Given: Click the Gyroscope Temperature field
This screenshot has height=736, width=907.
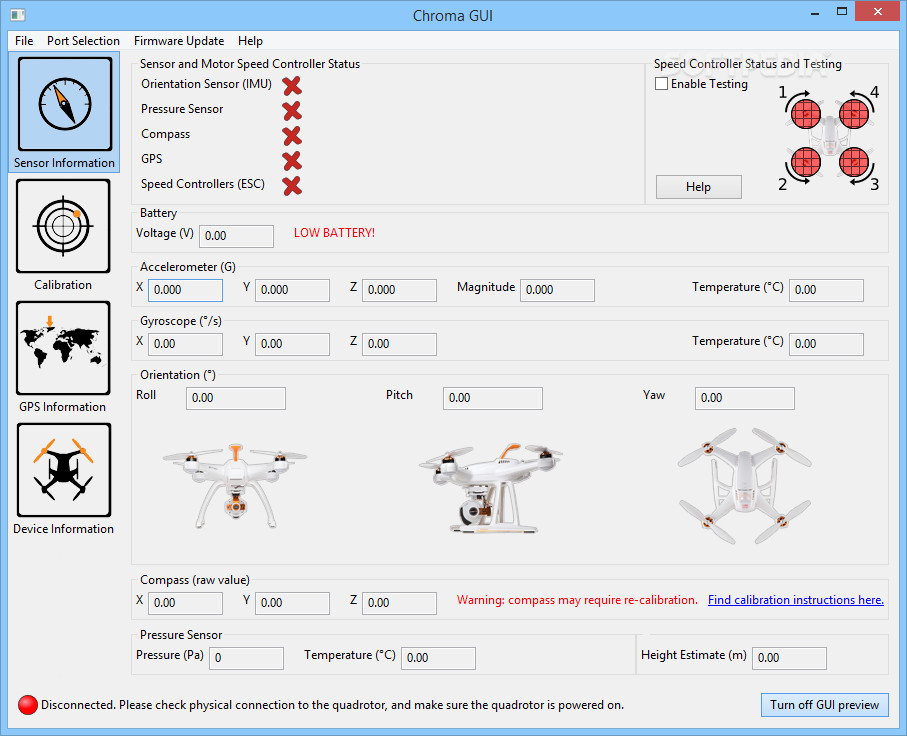Looking at the screenshot, I should coord(826,344).
